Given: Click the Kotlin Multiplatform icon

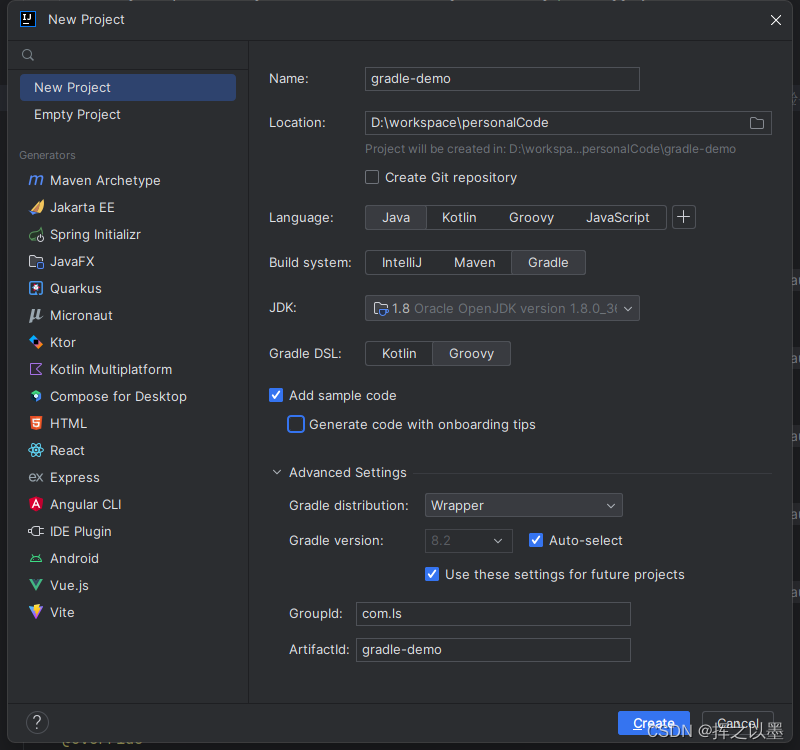Looking at the screenshot, I should click(36, 369).
